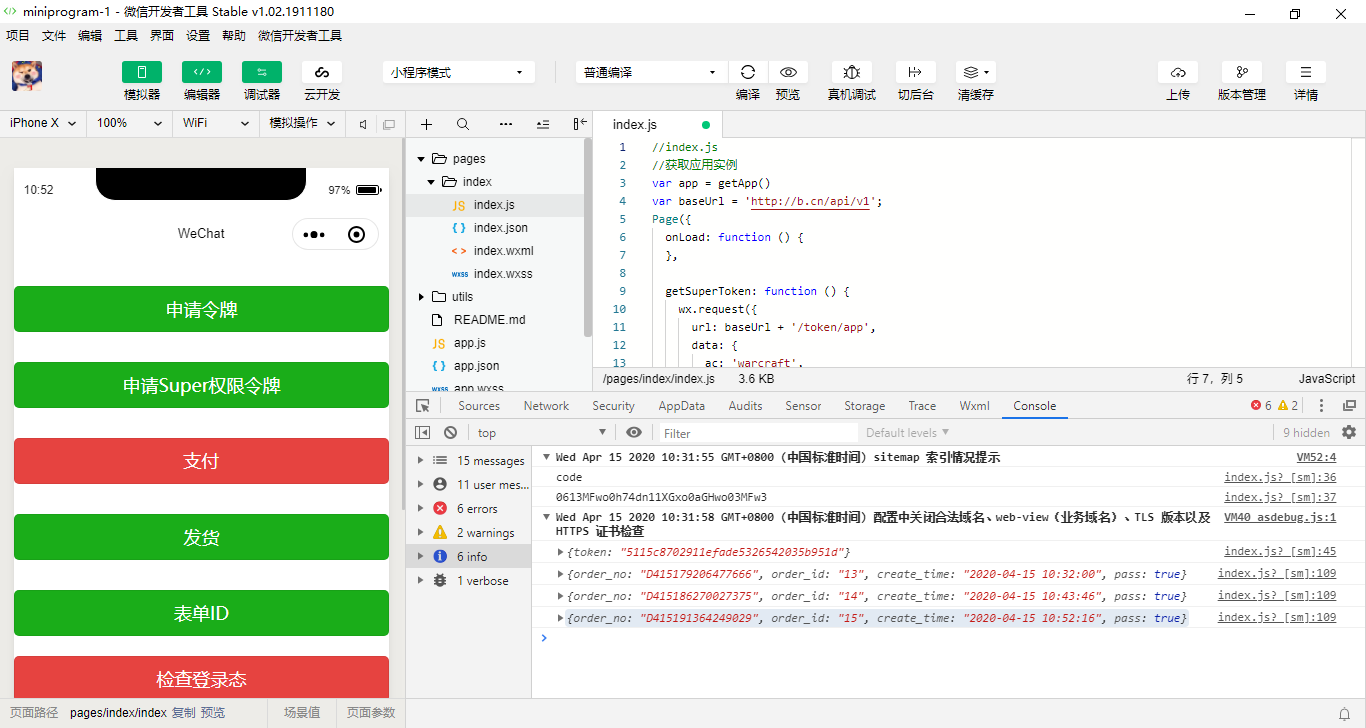Viewport: 1366px width, 728px height.
Task: Click the console Filter input field
Action: point(757,433)
